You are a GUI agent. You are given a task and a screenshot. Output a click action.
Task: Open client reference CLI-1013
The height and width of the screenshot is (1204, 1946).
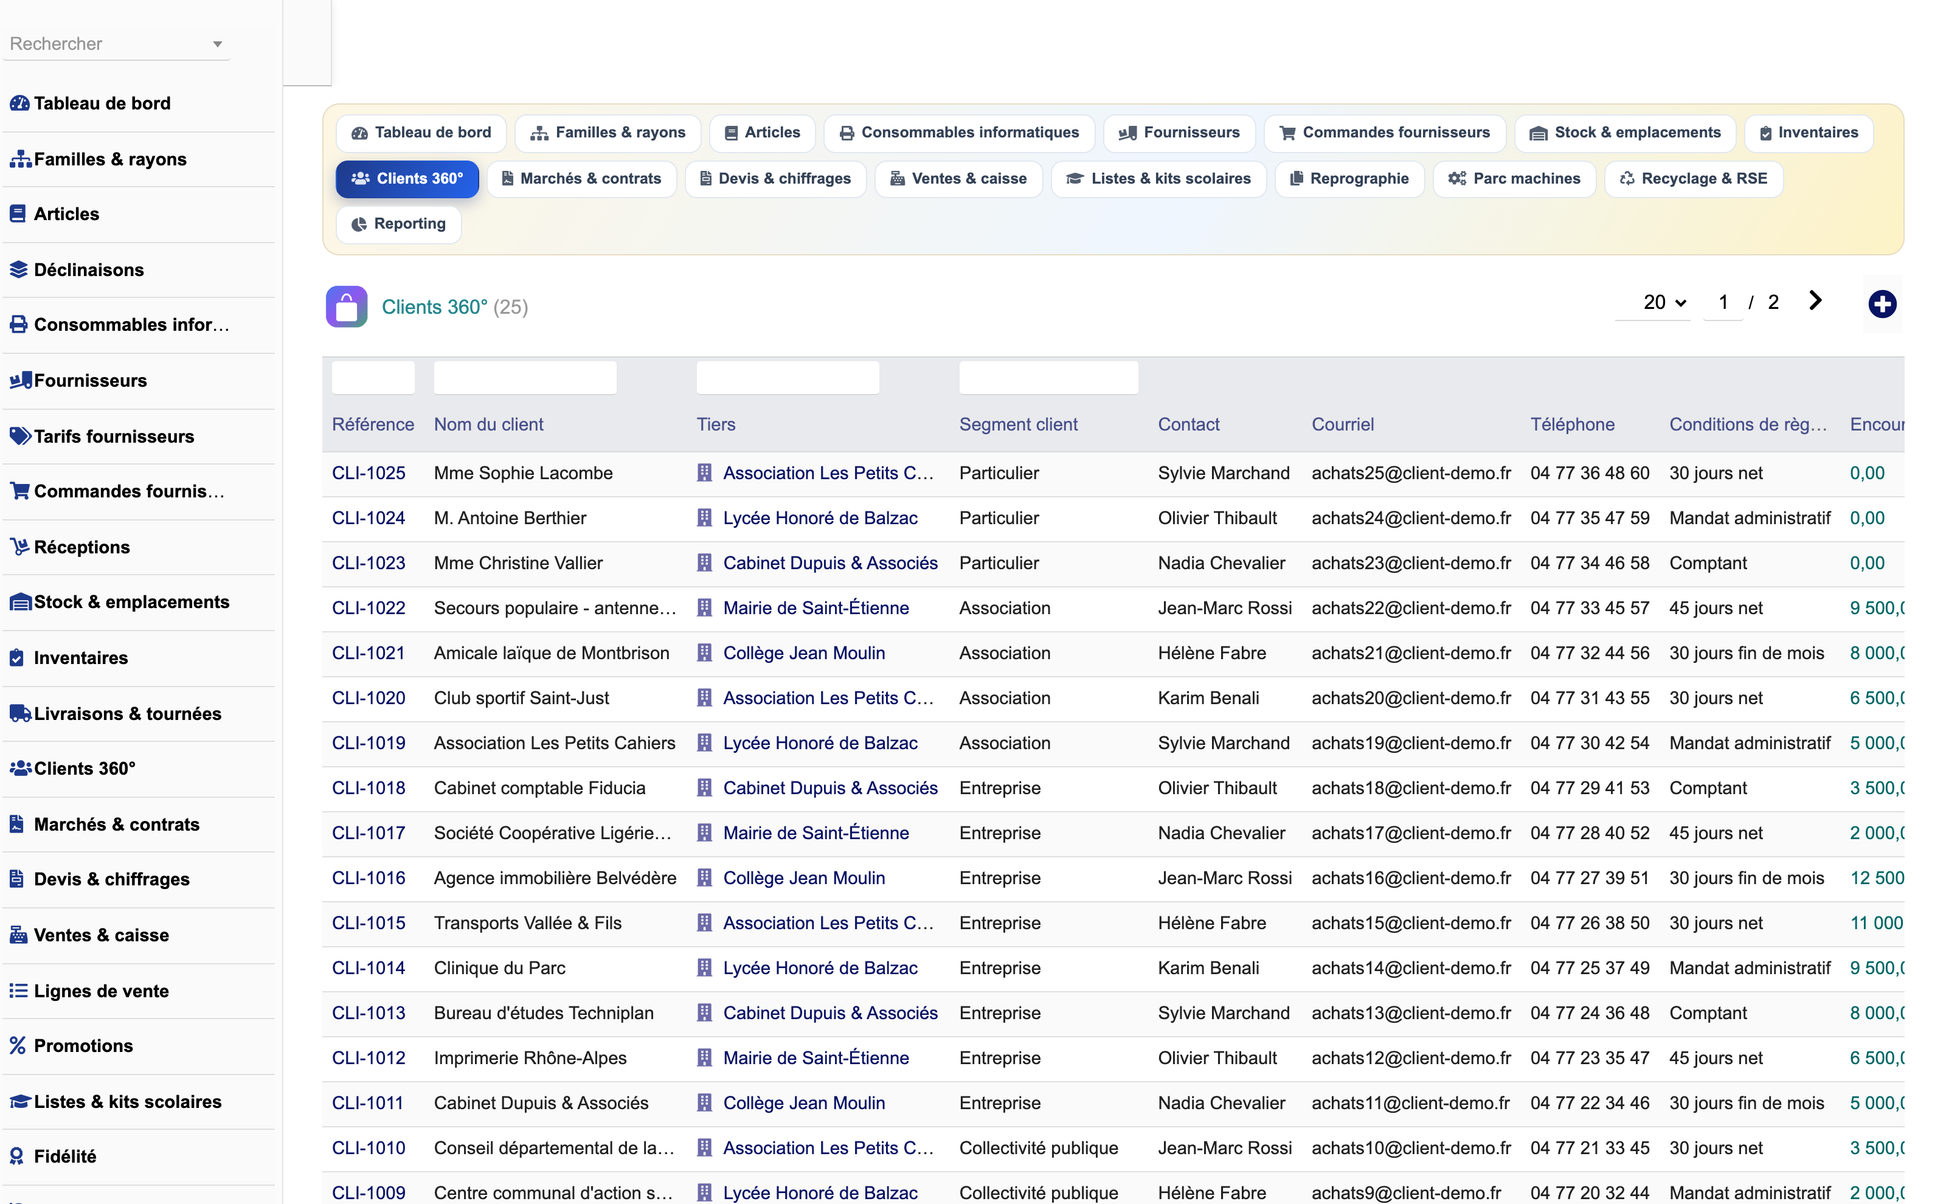pyautogui.click(x=369, y=1013)
